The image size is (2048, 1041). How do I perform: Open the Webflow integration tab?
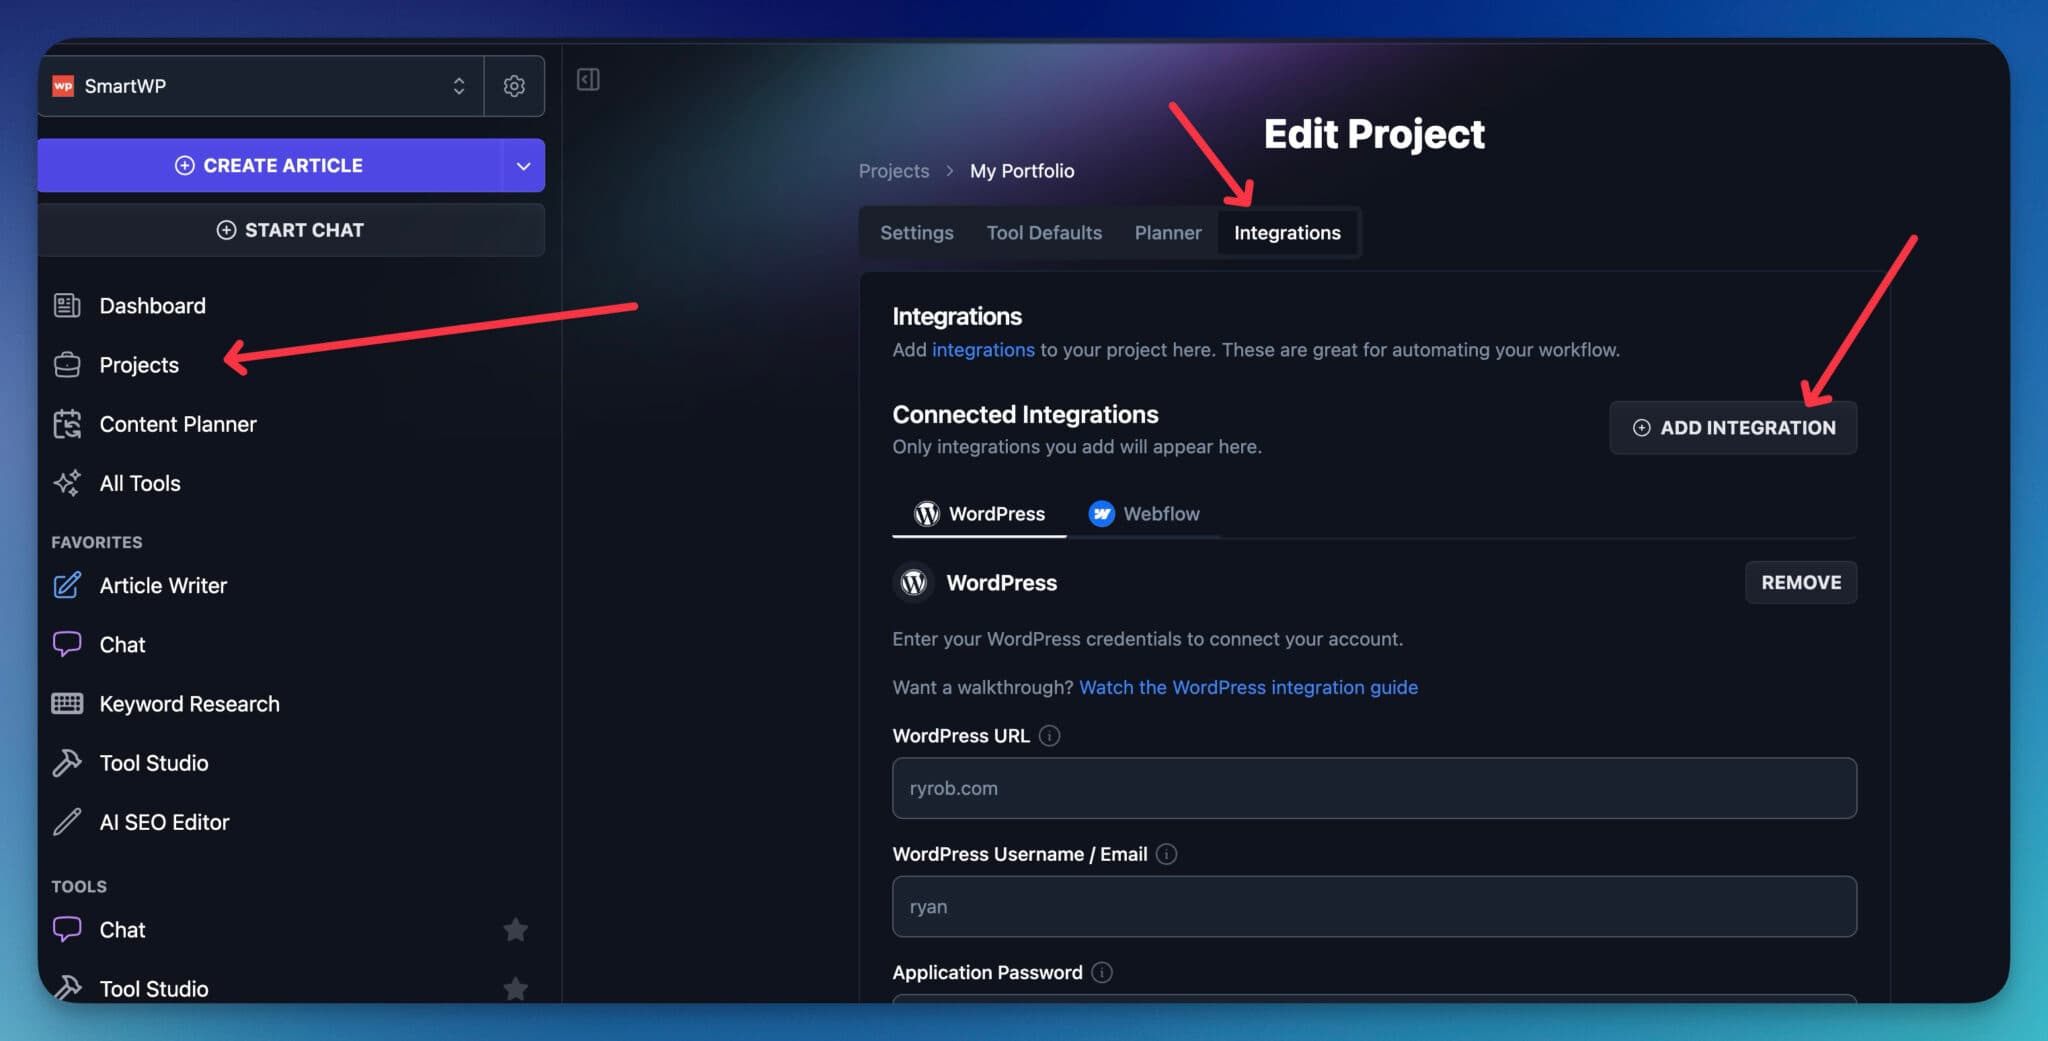coord(1146,513)
